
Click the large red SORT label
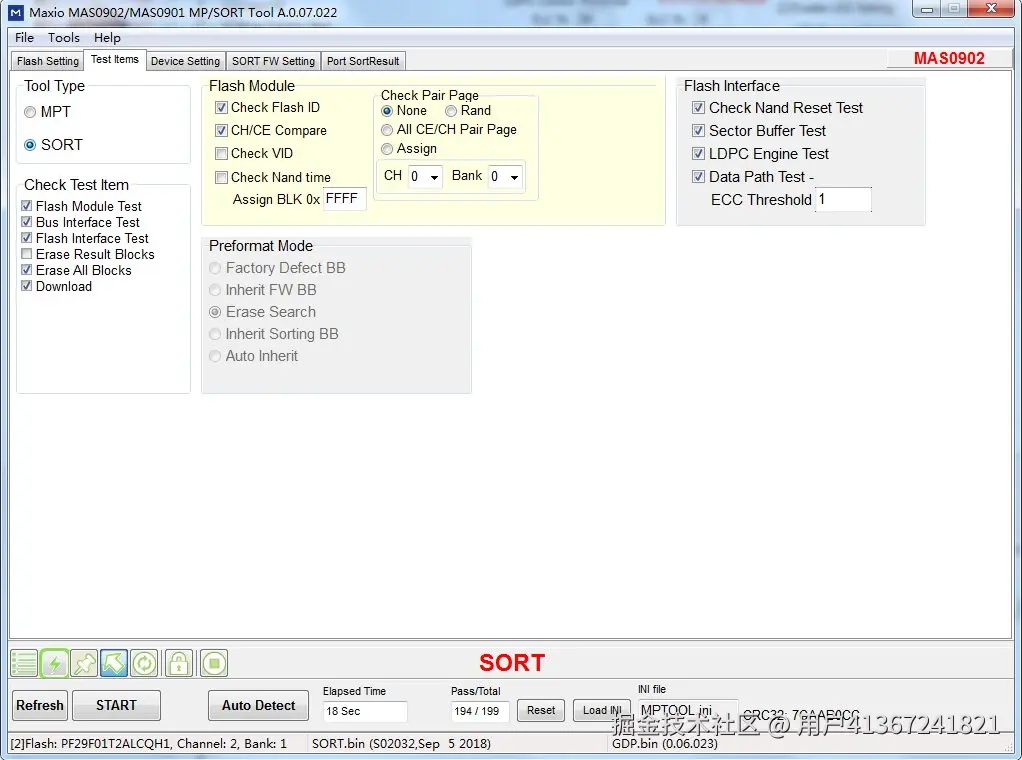pos(512,663)
